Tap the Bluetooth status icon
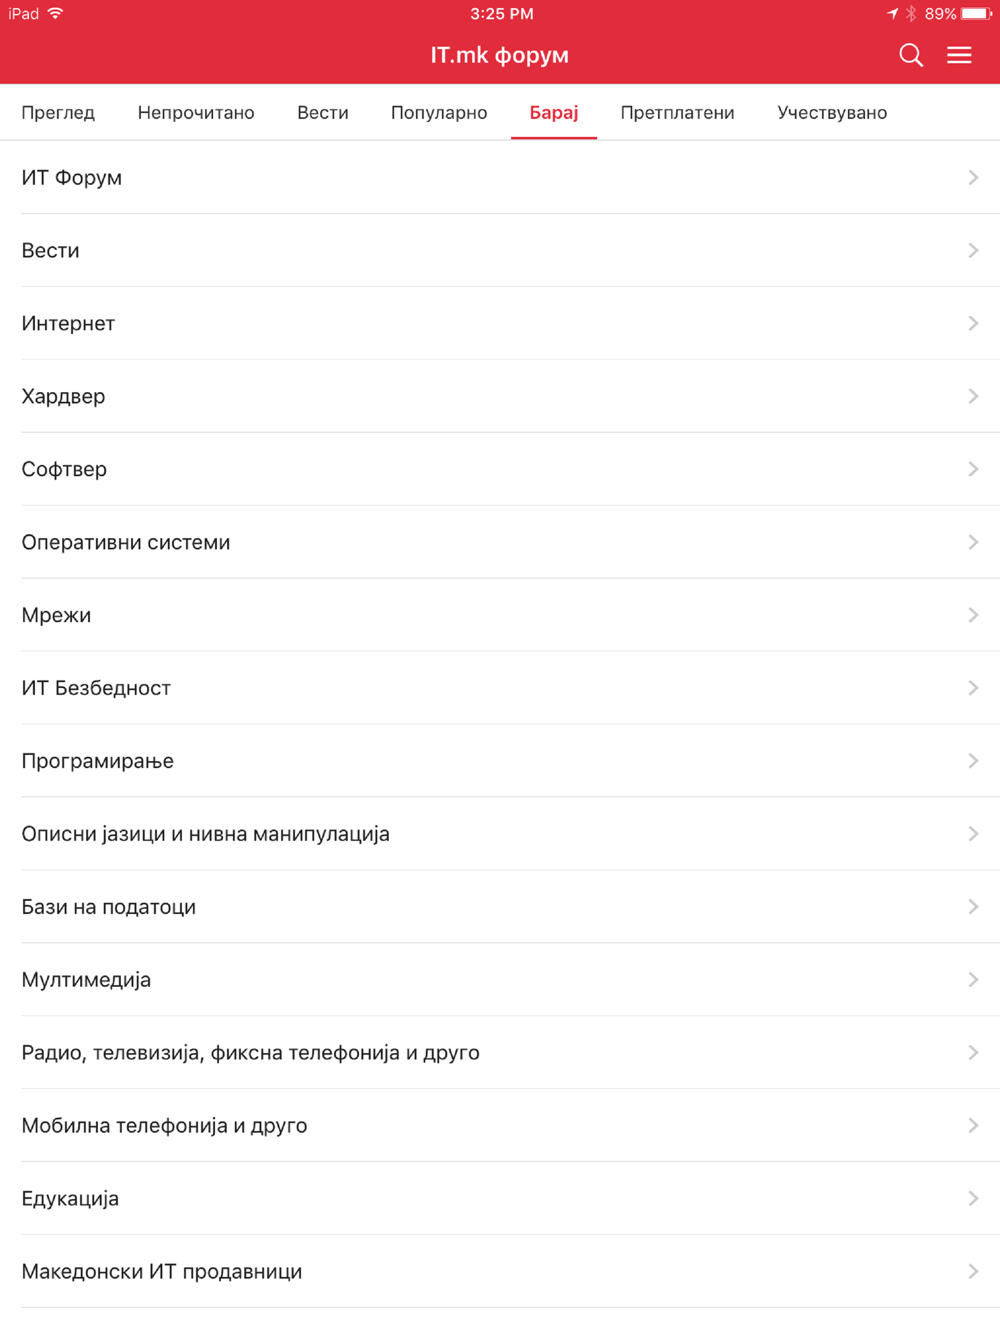The height and width of the screenshot is (1334, 1000). [x=911, y=14]
